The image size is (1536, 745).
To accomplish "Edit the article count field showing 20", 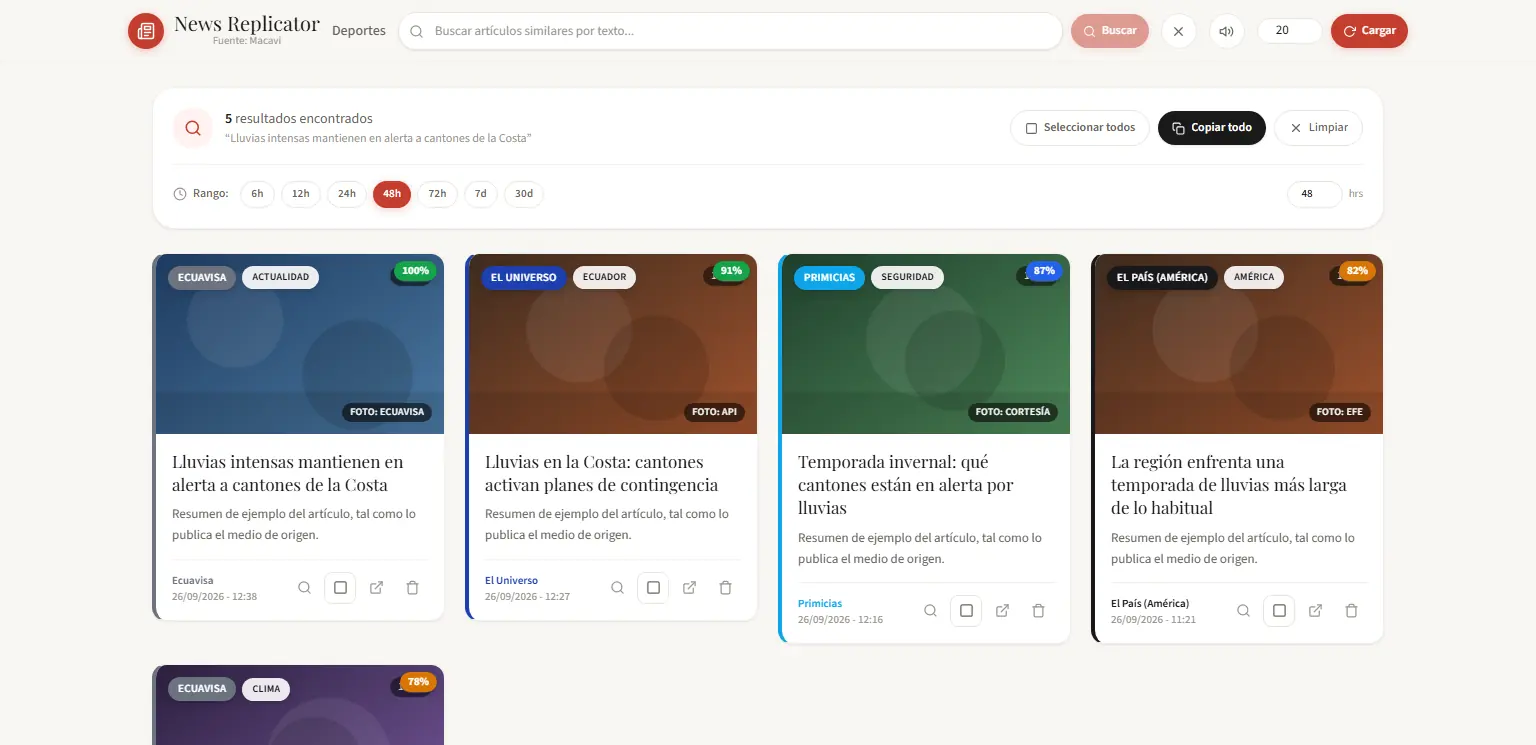I will [1290, 31].
